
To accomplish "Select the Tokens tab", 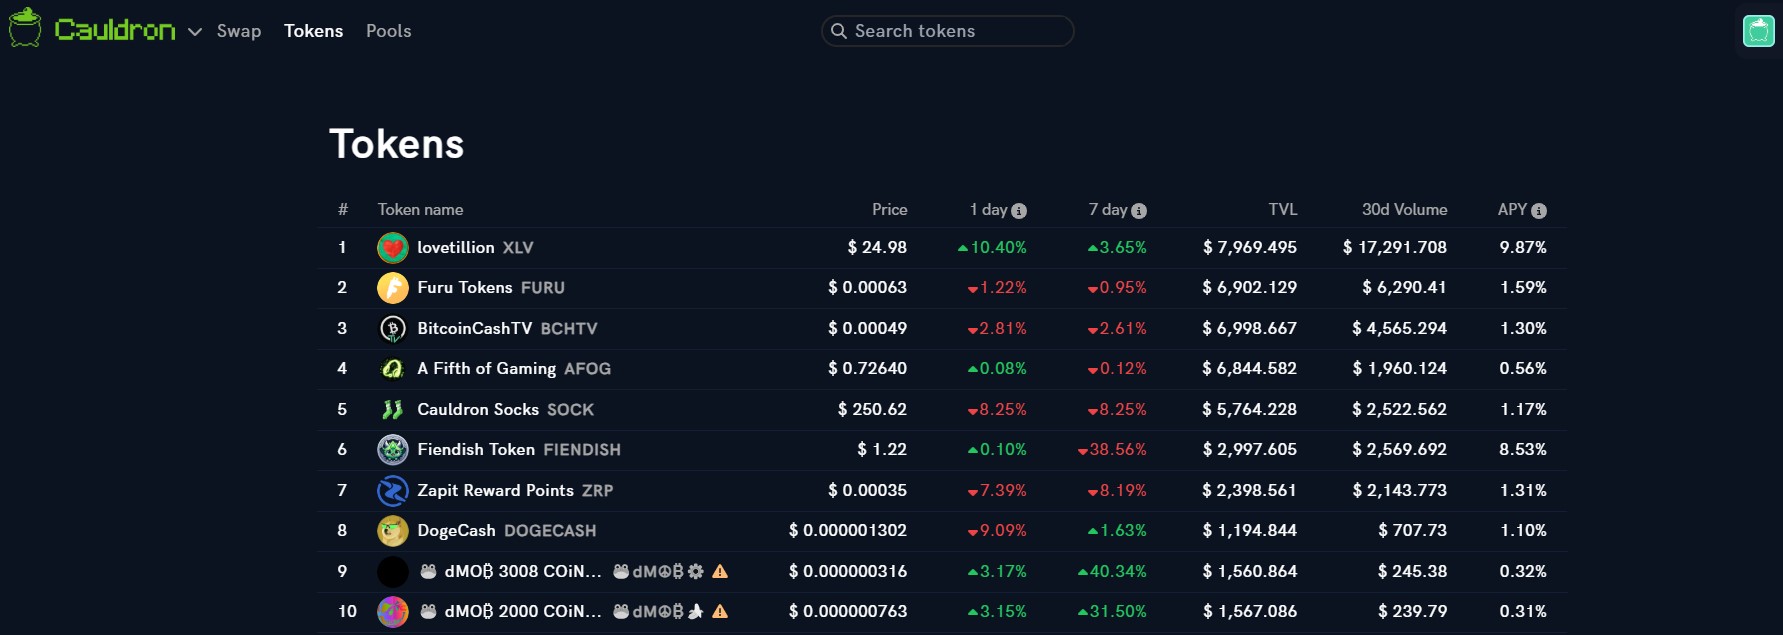I will (313, 31).
